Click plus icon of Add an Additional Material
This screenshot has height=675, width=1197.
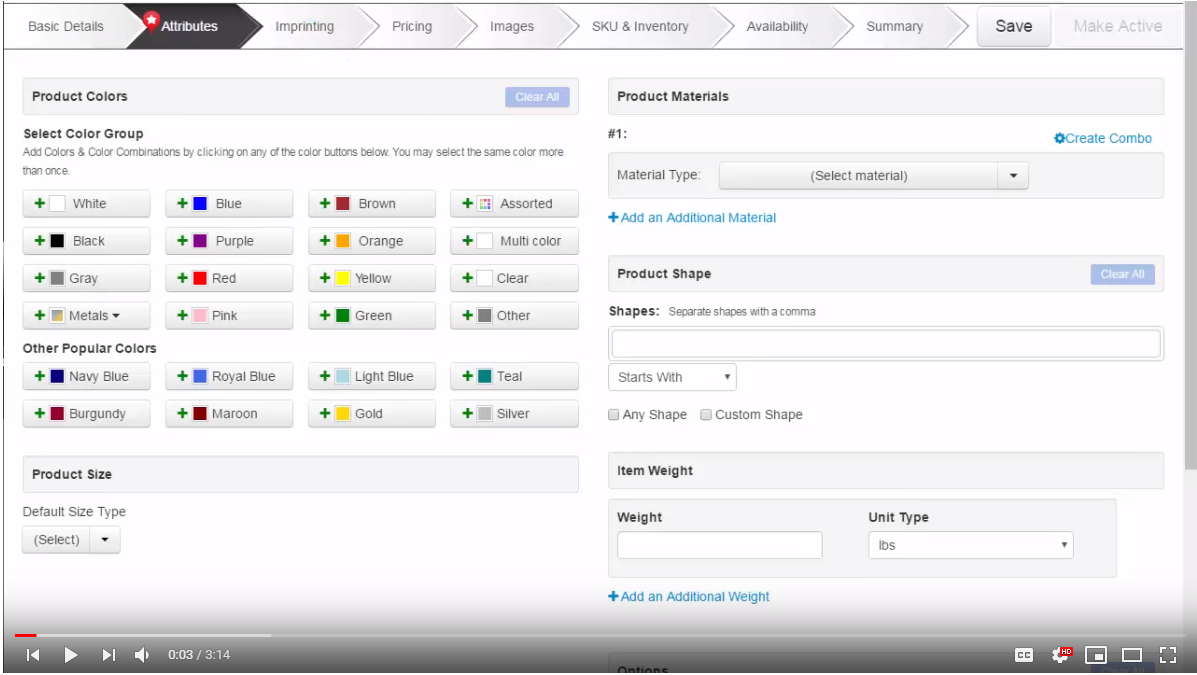[613, 218]
